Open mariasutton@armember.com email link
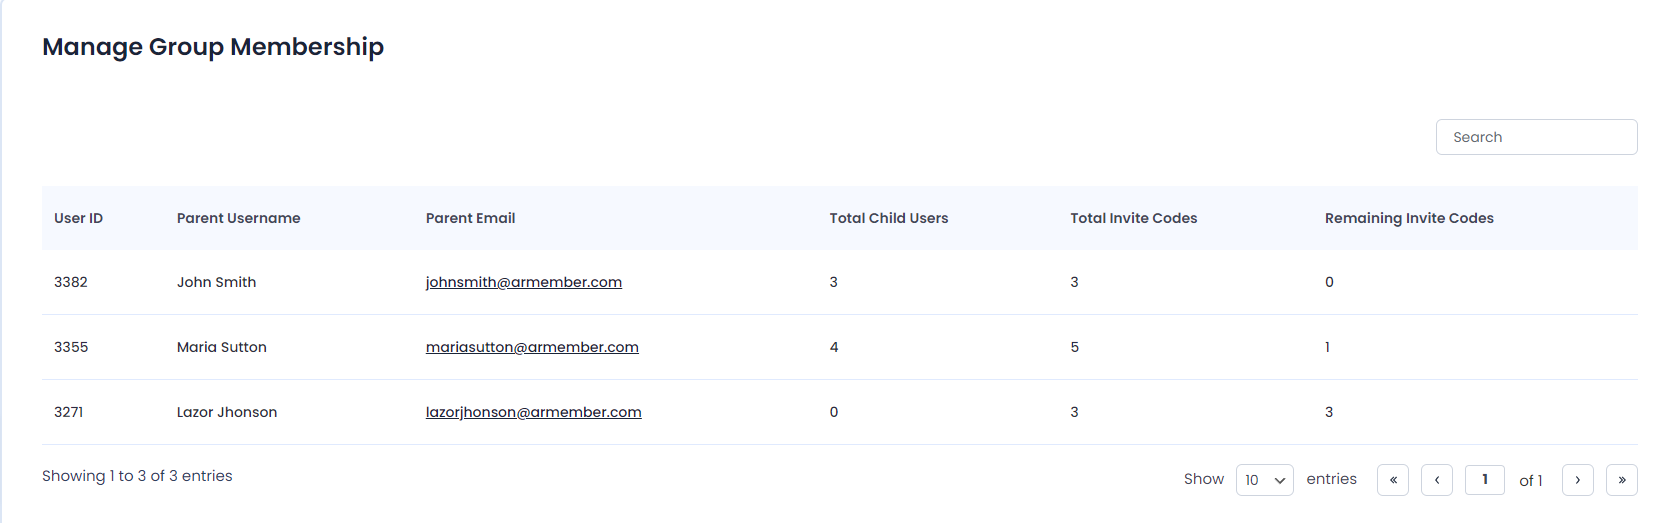 pos(532,347)
